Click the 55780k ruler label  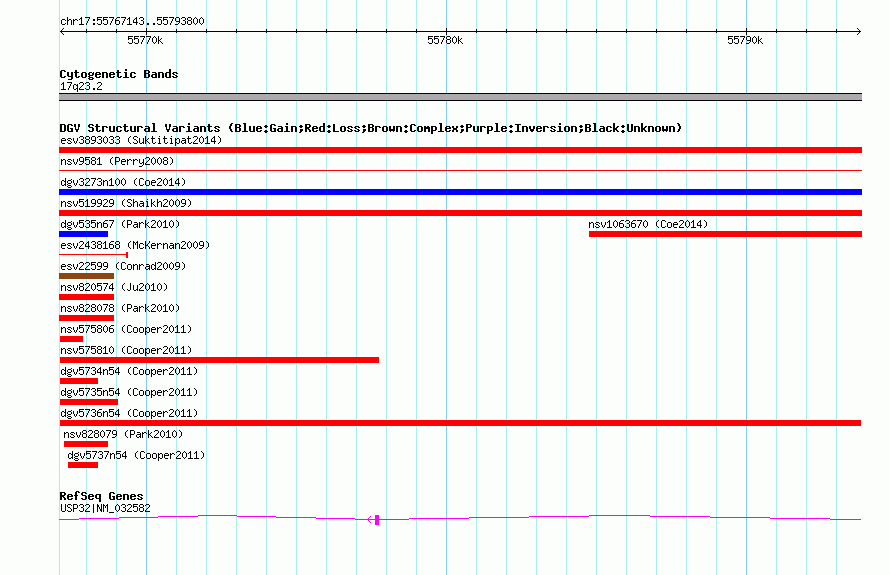(445, 40)
